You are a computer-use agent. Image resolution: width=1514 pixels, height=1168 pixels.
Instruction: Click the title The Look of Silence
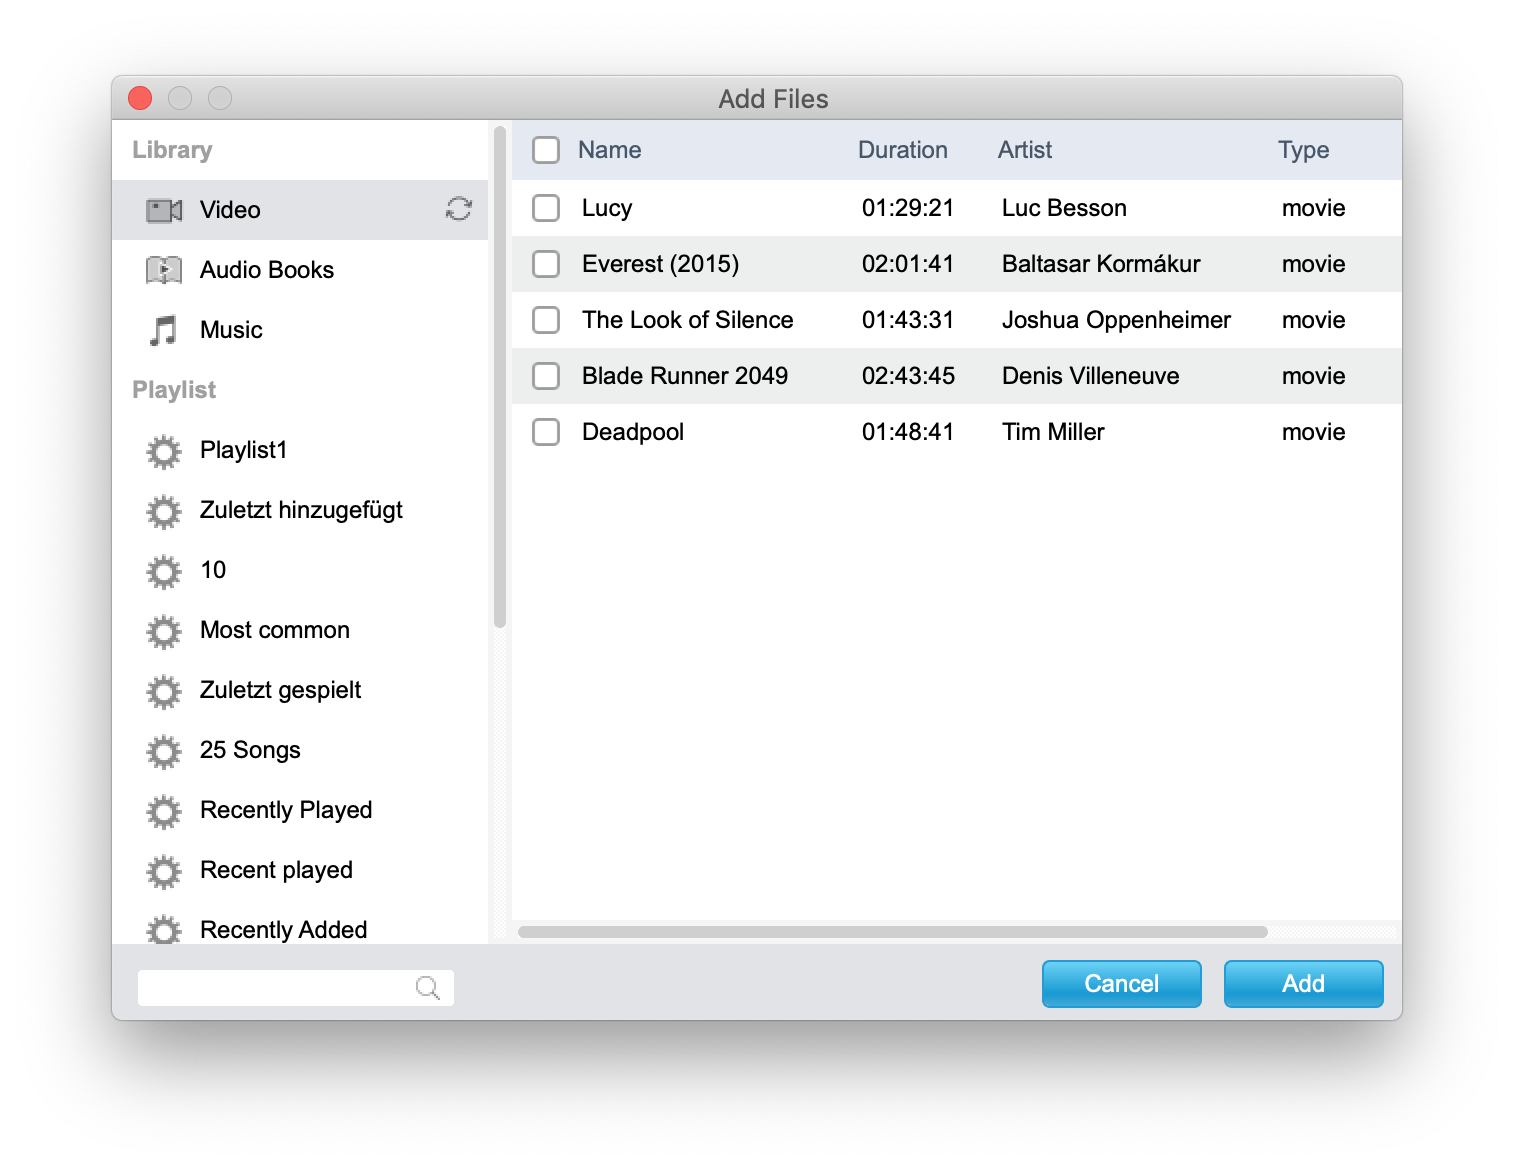click(x=688, y=320)
